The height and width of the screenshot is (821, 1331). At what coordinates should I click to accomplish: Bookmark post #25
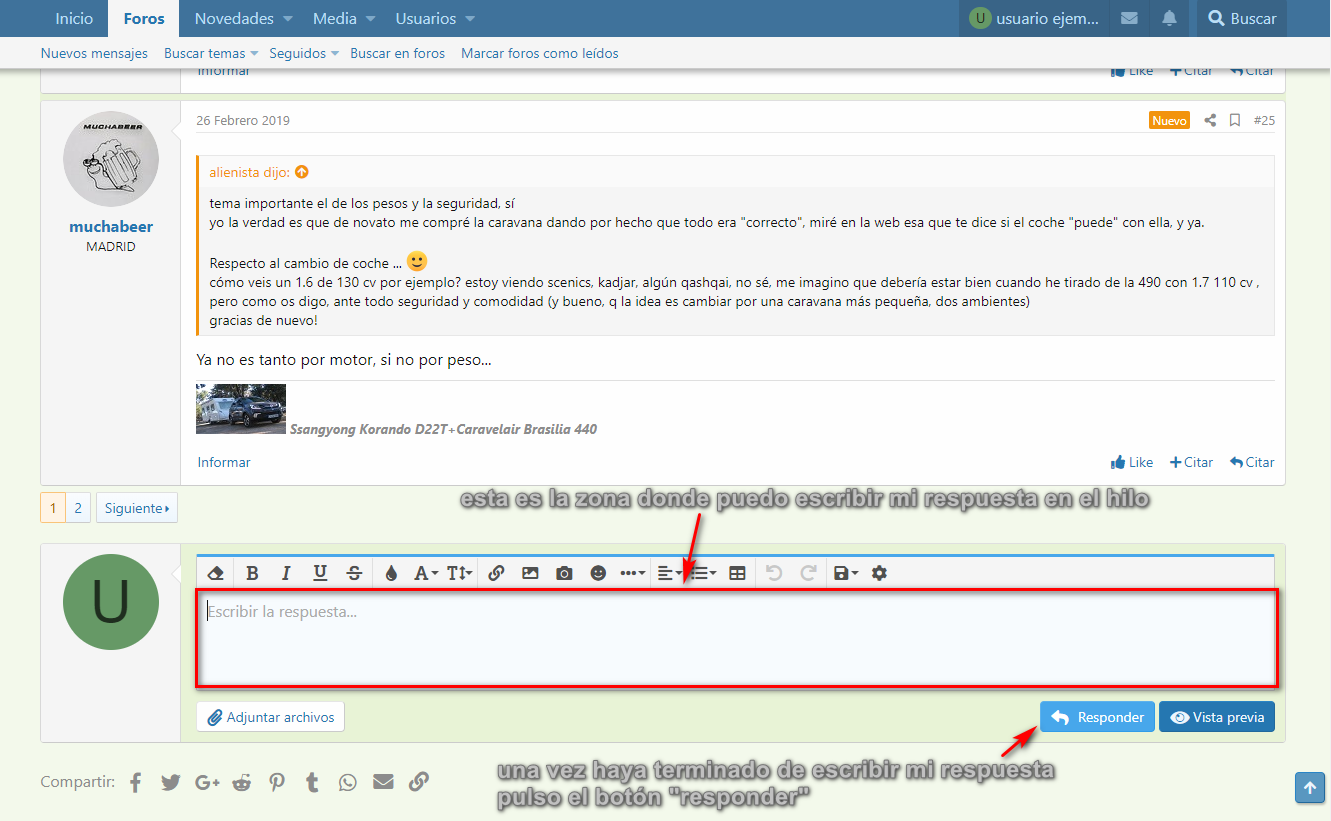[x=1235, y=120]
